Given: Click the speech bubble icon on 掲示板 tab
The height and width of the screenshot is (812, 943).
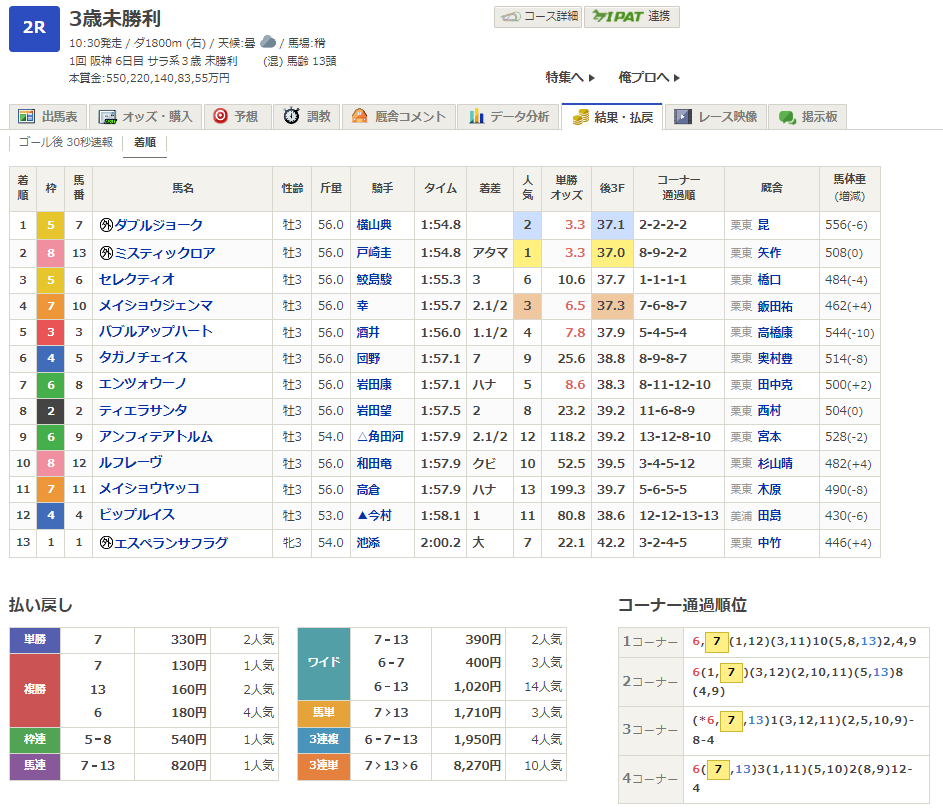Looking at the screenshot, I should pyautogui.click(x=787, y=117).
